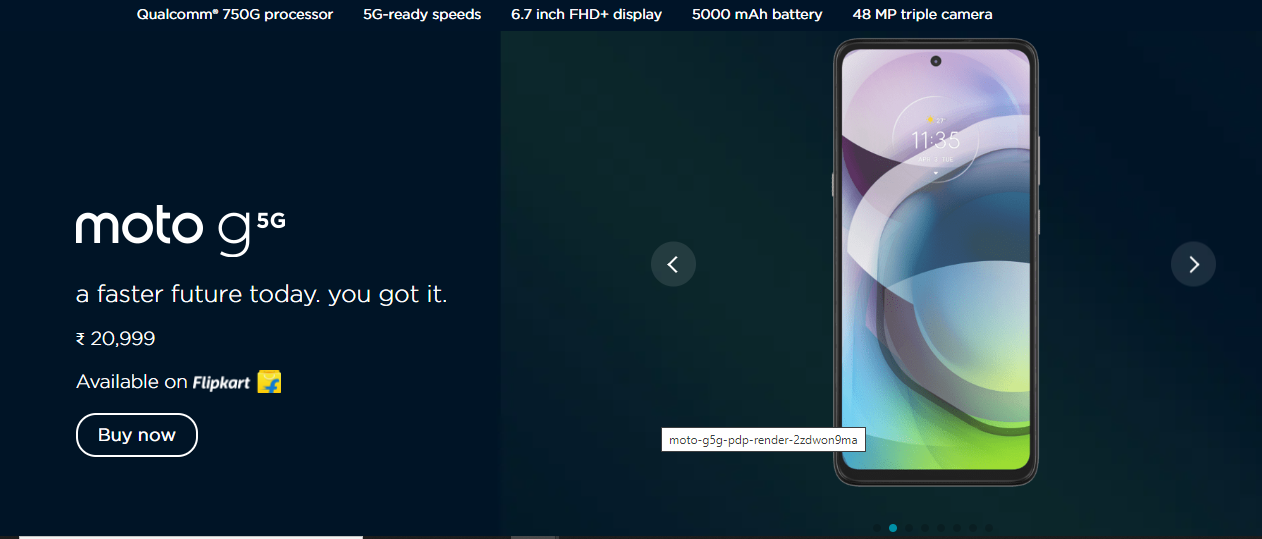The width and height of the screenshot is (1262, 539).
Task: Jump to the last carousel dot
Action: tap(989, 528)
